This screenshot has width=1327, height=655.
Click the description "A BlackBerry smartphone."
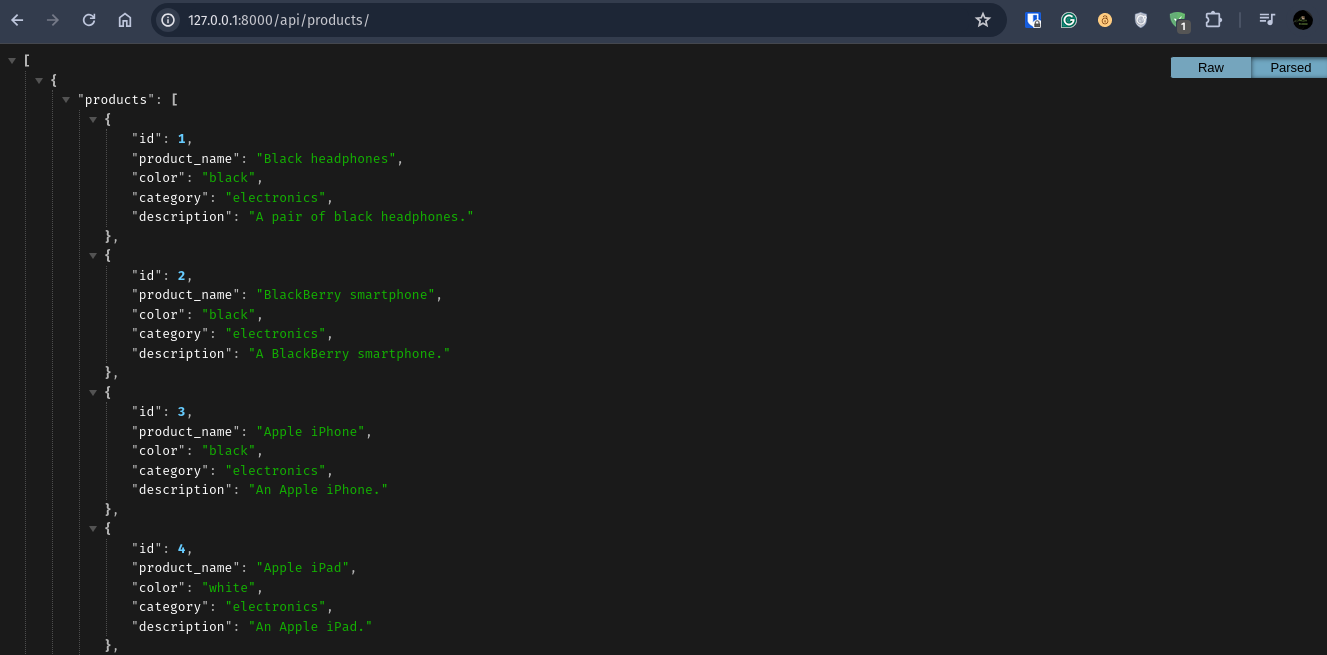coord(349,353)
